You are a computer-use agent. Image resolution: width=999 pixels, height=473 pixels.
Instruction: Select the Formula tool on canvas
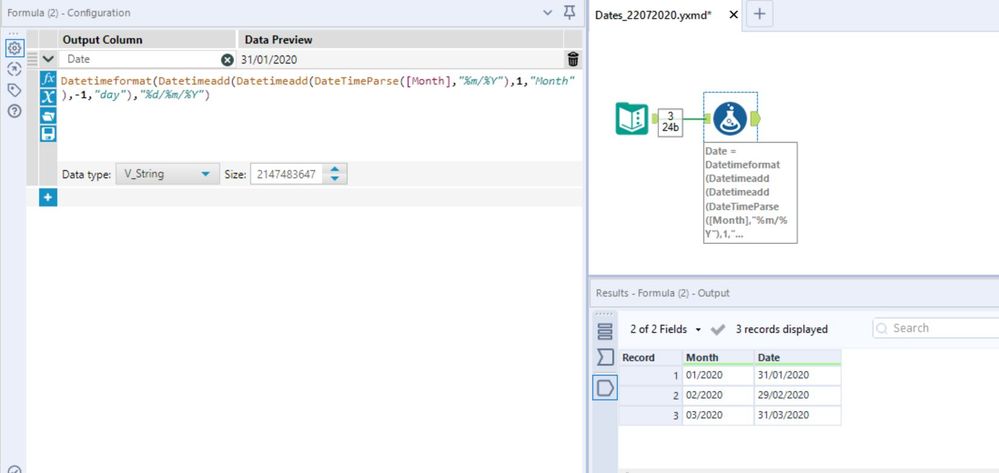click(x=730, y=118)
